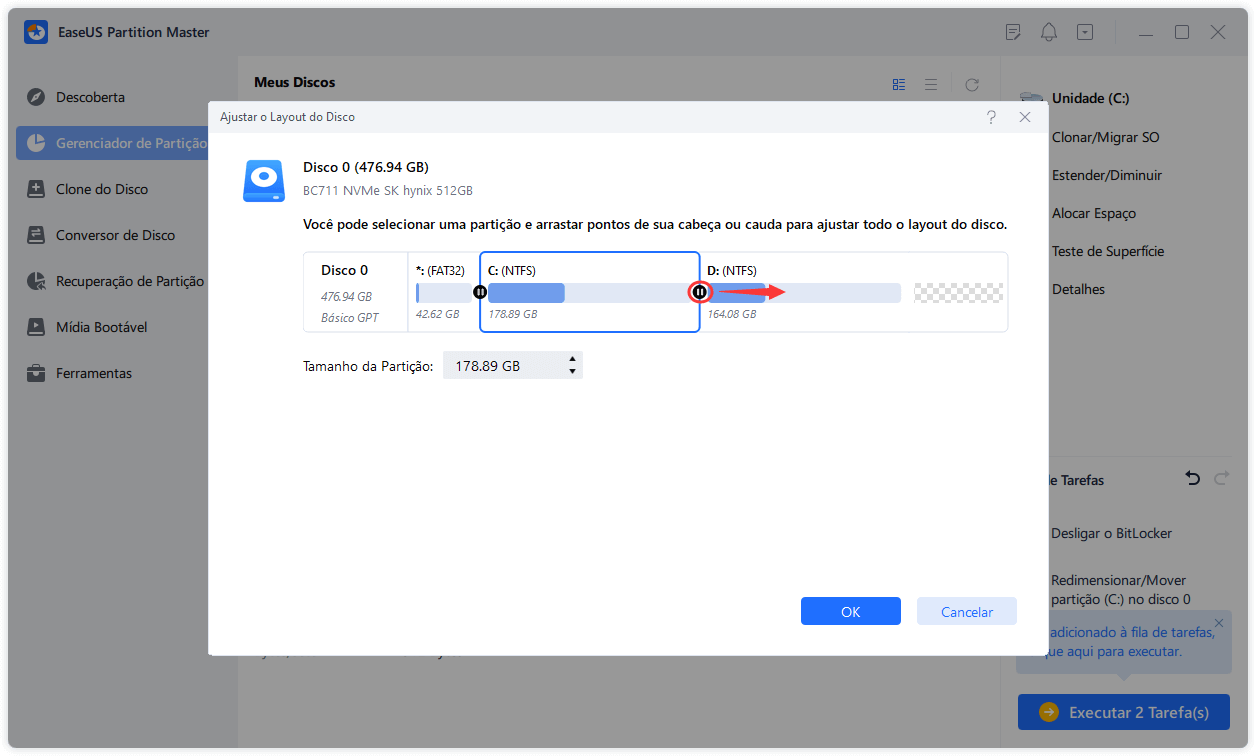The height and width of the screenshot is (756, 1256).
Task: Select the *: (FAT32) partition block
Action: (444, 292)
